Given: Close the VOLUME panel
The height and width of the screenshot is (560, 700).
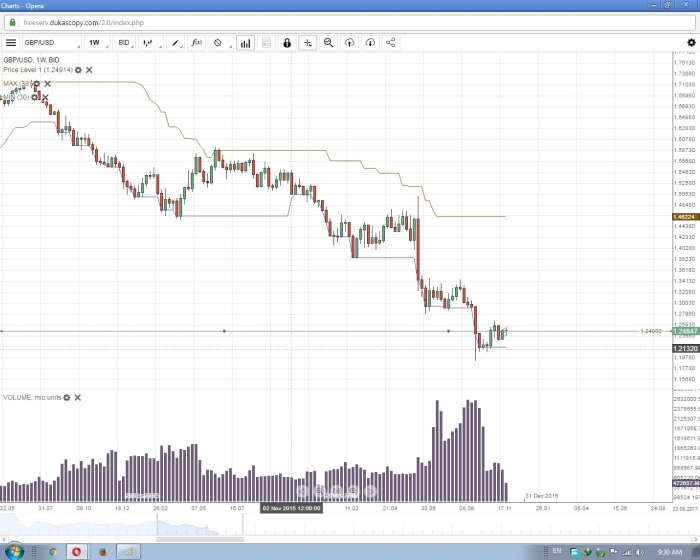Looking at the screenshot, I should [78, 397].
